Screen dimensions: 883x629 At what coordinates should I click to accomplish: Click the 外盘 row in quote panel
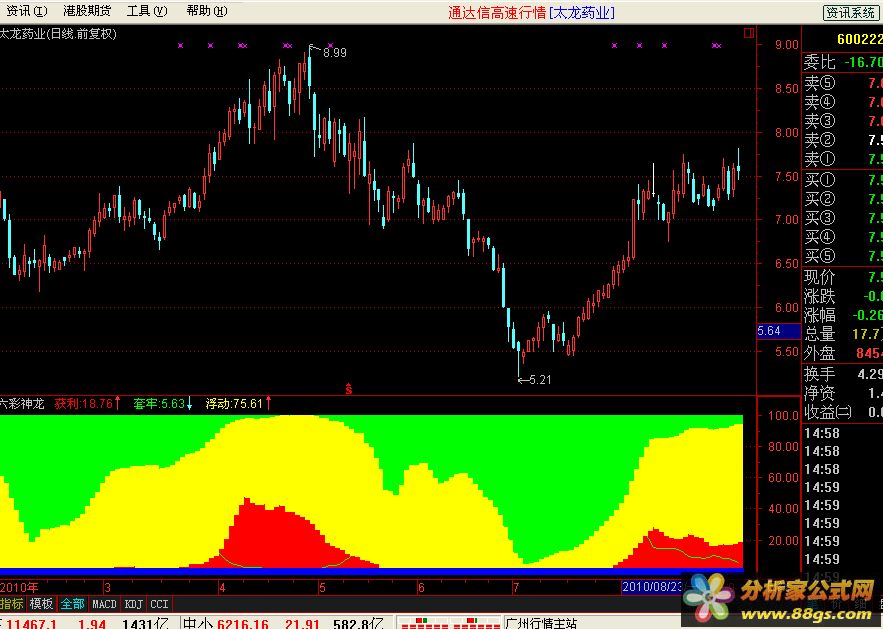(x=842, y=354)
